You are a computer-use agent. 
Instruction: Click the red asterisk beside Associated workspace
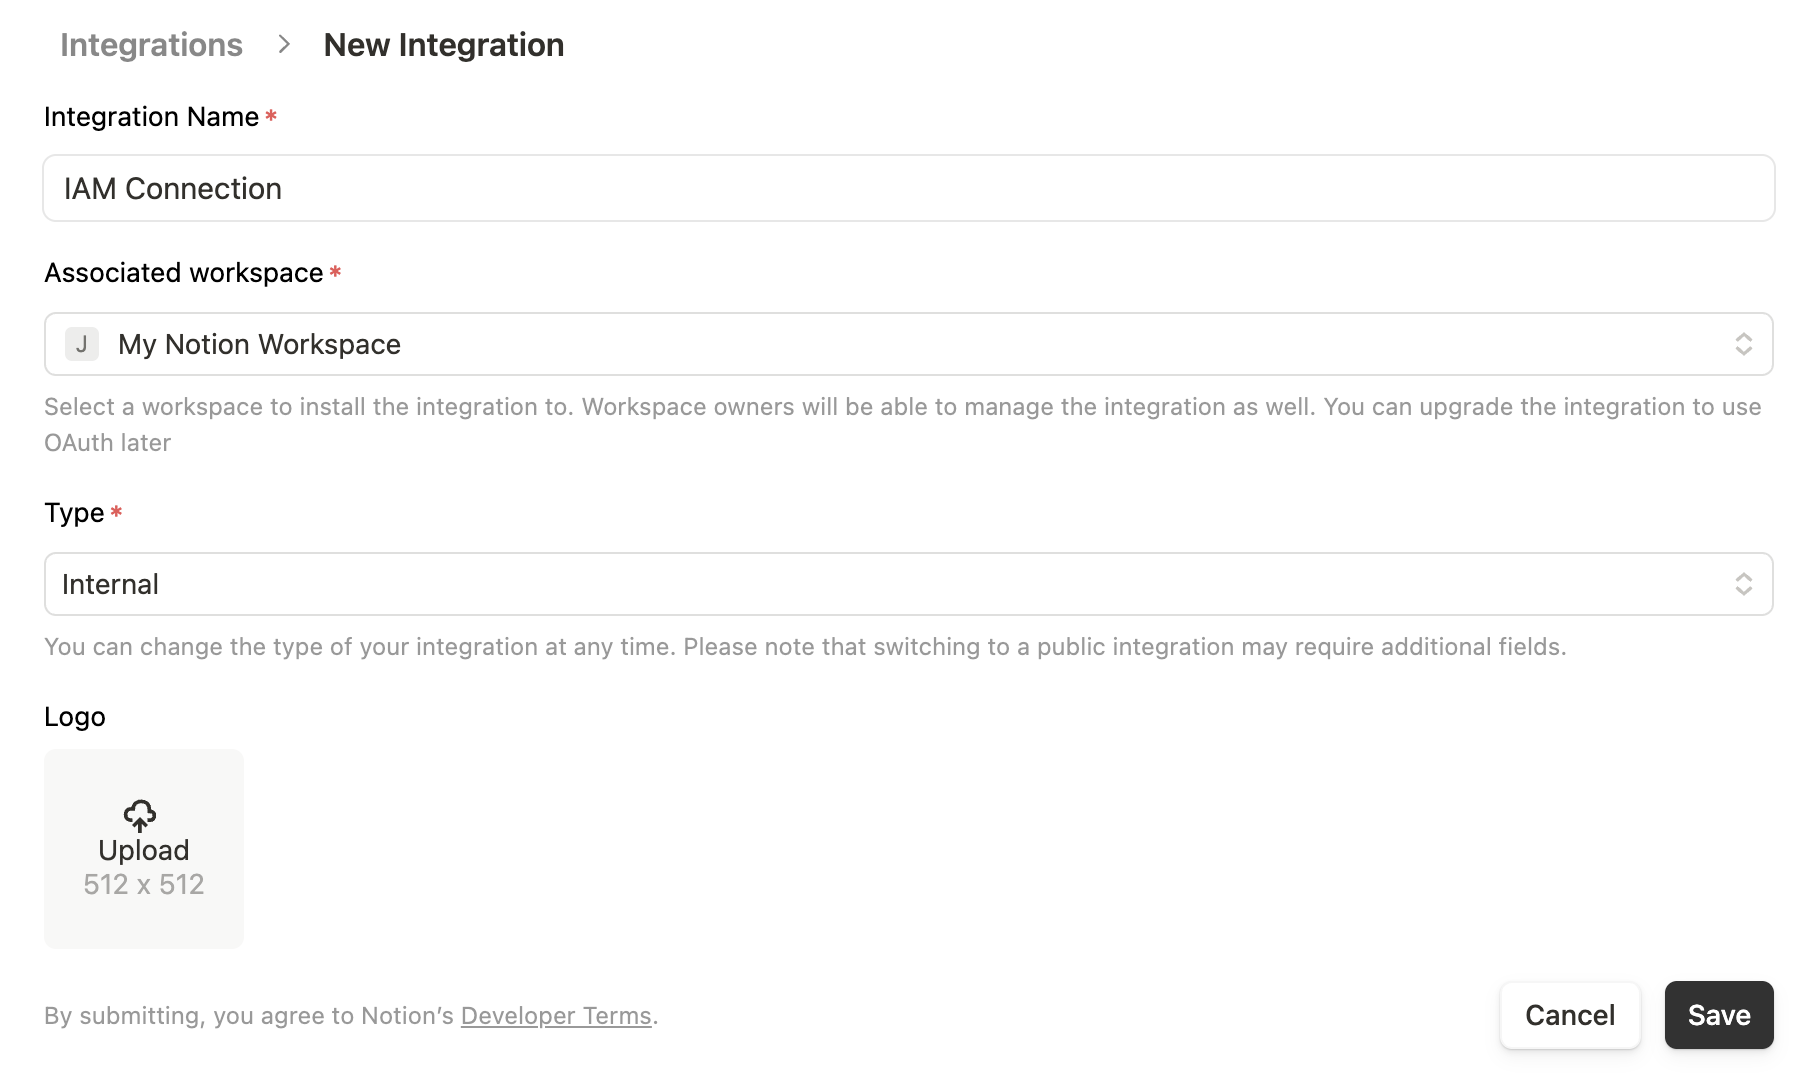click(335, 272)
